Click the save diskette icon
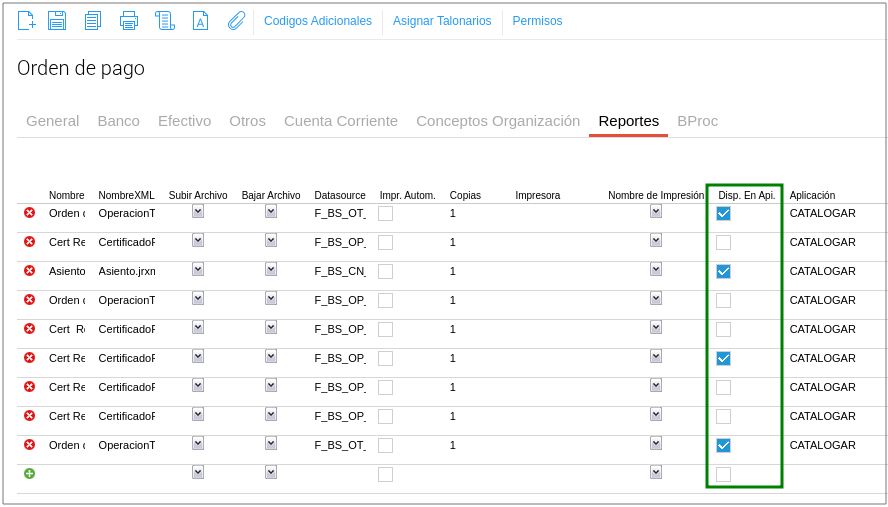The height and width of the screenshot is (507, 888). tap(57, 21)
